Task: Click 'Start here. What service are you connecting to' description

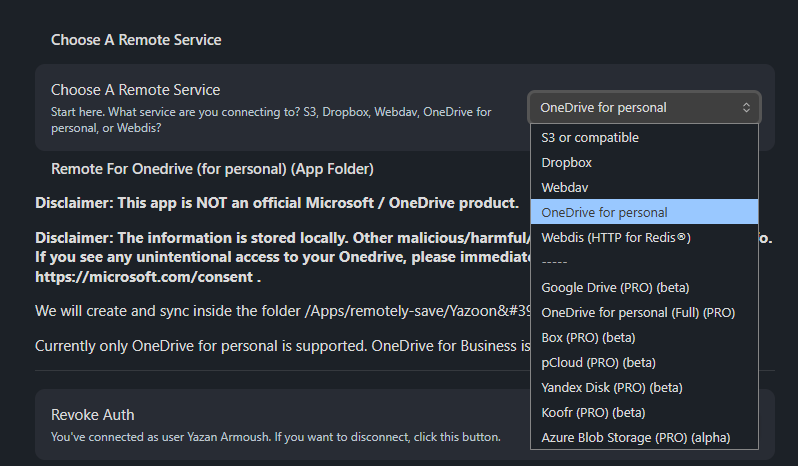Action: click(x=271, y=120)
